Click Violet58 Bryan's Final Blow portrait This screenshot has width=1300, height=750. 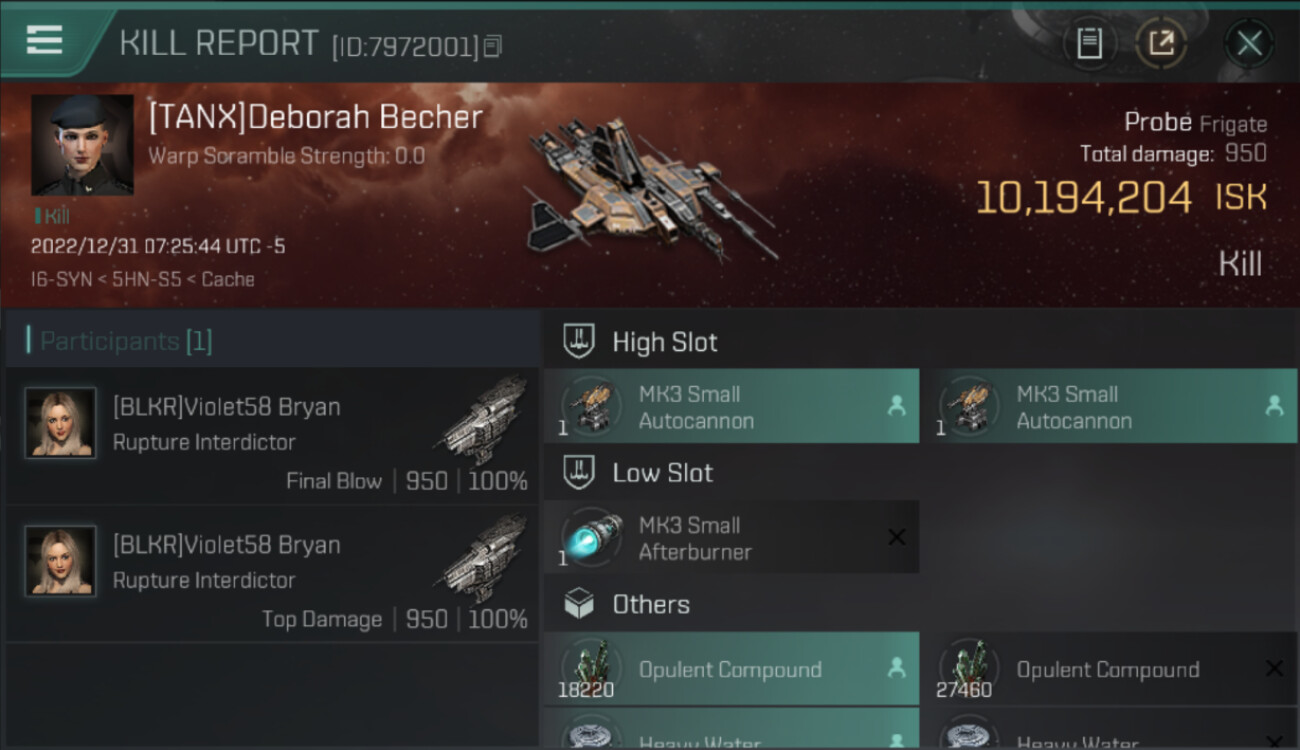pyautogui.click(x=61, y=423)
